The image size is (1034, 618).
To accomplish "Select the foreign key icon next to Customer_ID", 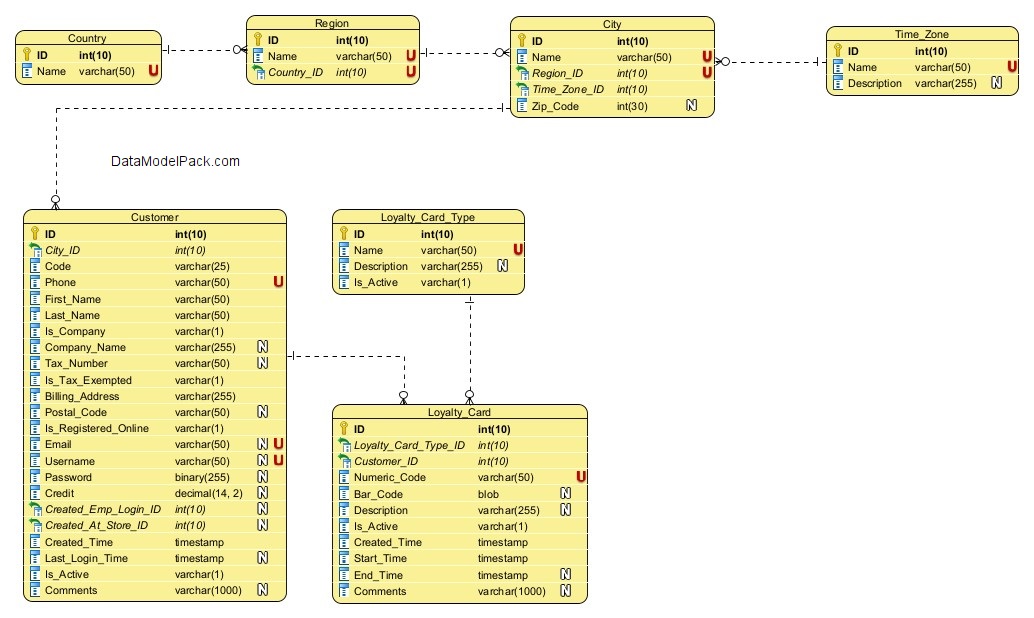I will point(345,461).
